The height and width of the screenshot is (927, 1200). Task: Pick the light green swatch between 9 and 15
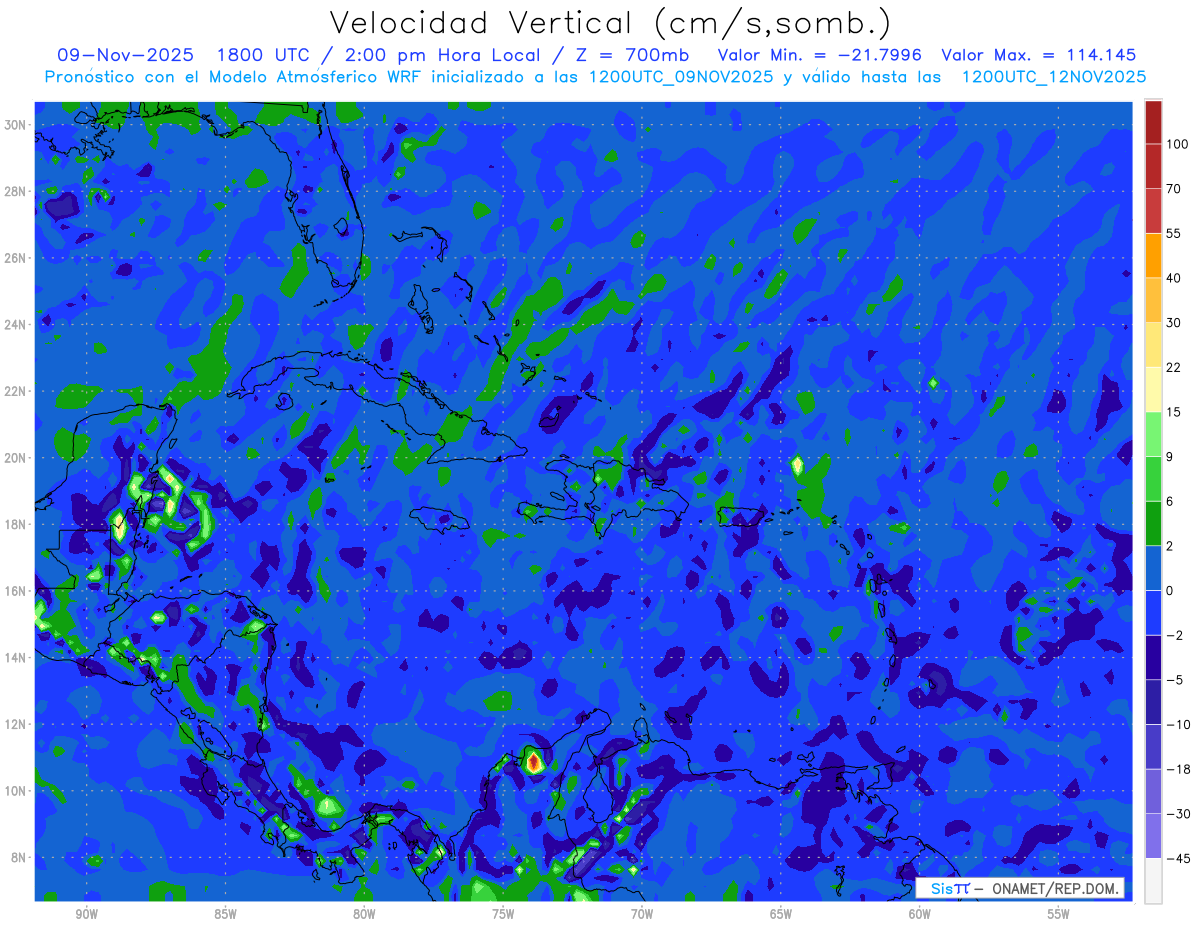[1153, 434]
